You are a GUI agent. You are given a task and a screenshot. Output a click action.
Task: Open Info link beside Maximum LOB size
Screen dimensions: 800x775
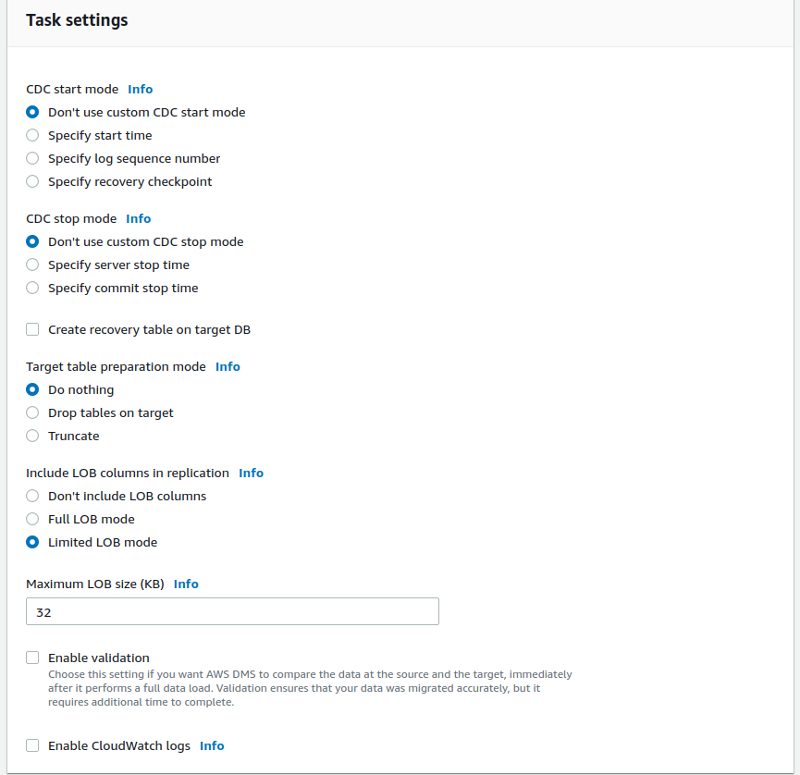[x=186, y=584]
